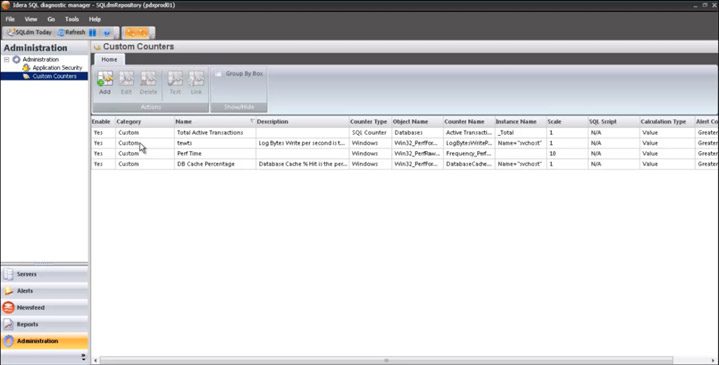Click the Test counter ribbon icon
This screenshot has width=719, height=365.
(x=175, y=83)
